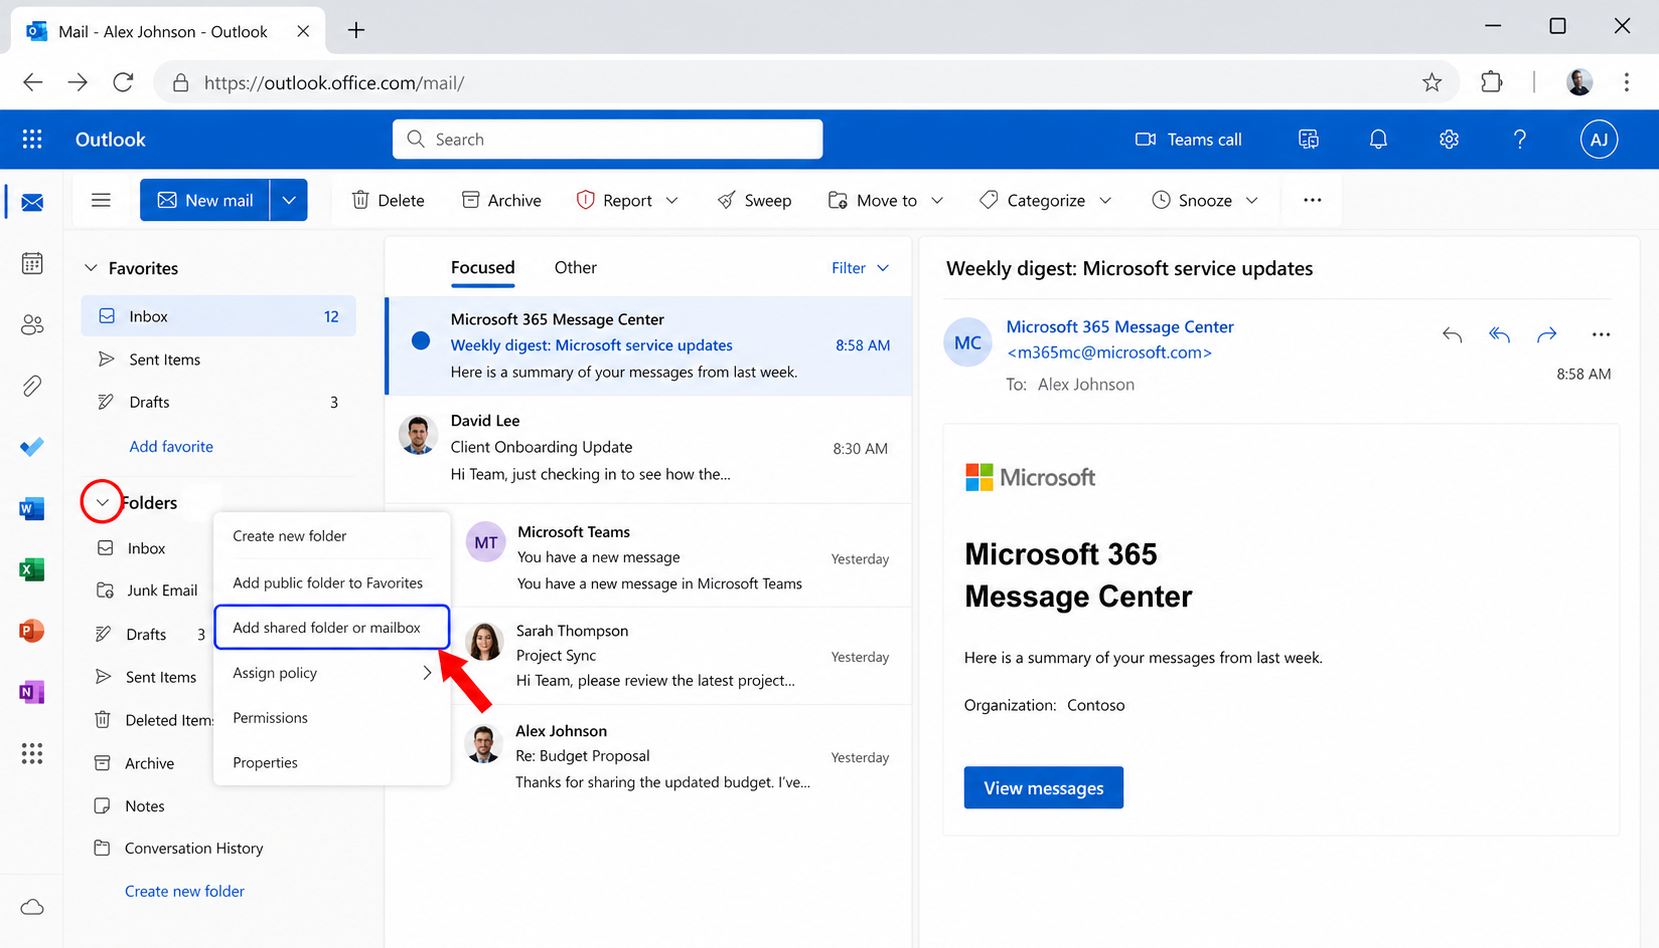Click the View messages button

pyautogui.click(x=1043, y=788)
